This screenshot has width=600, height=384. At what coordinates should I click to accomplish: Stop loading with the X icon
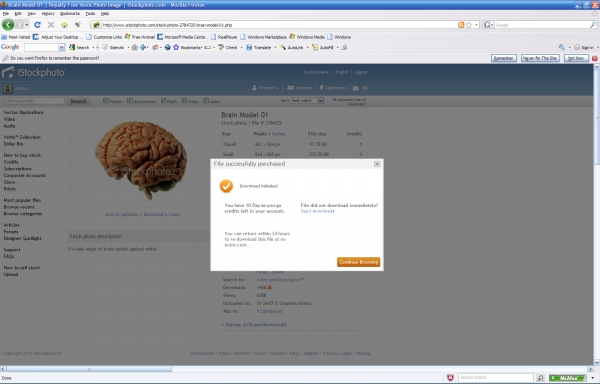click(x=51, y=25)
